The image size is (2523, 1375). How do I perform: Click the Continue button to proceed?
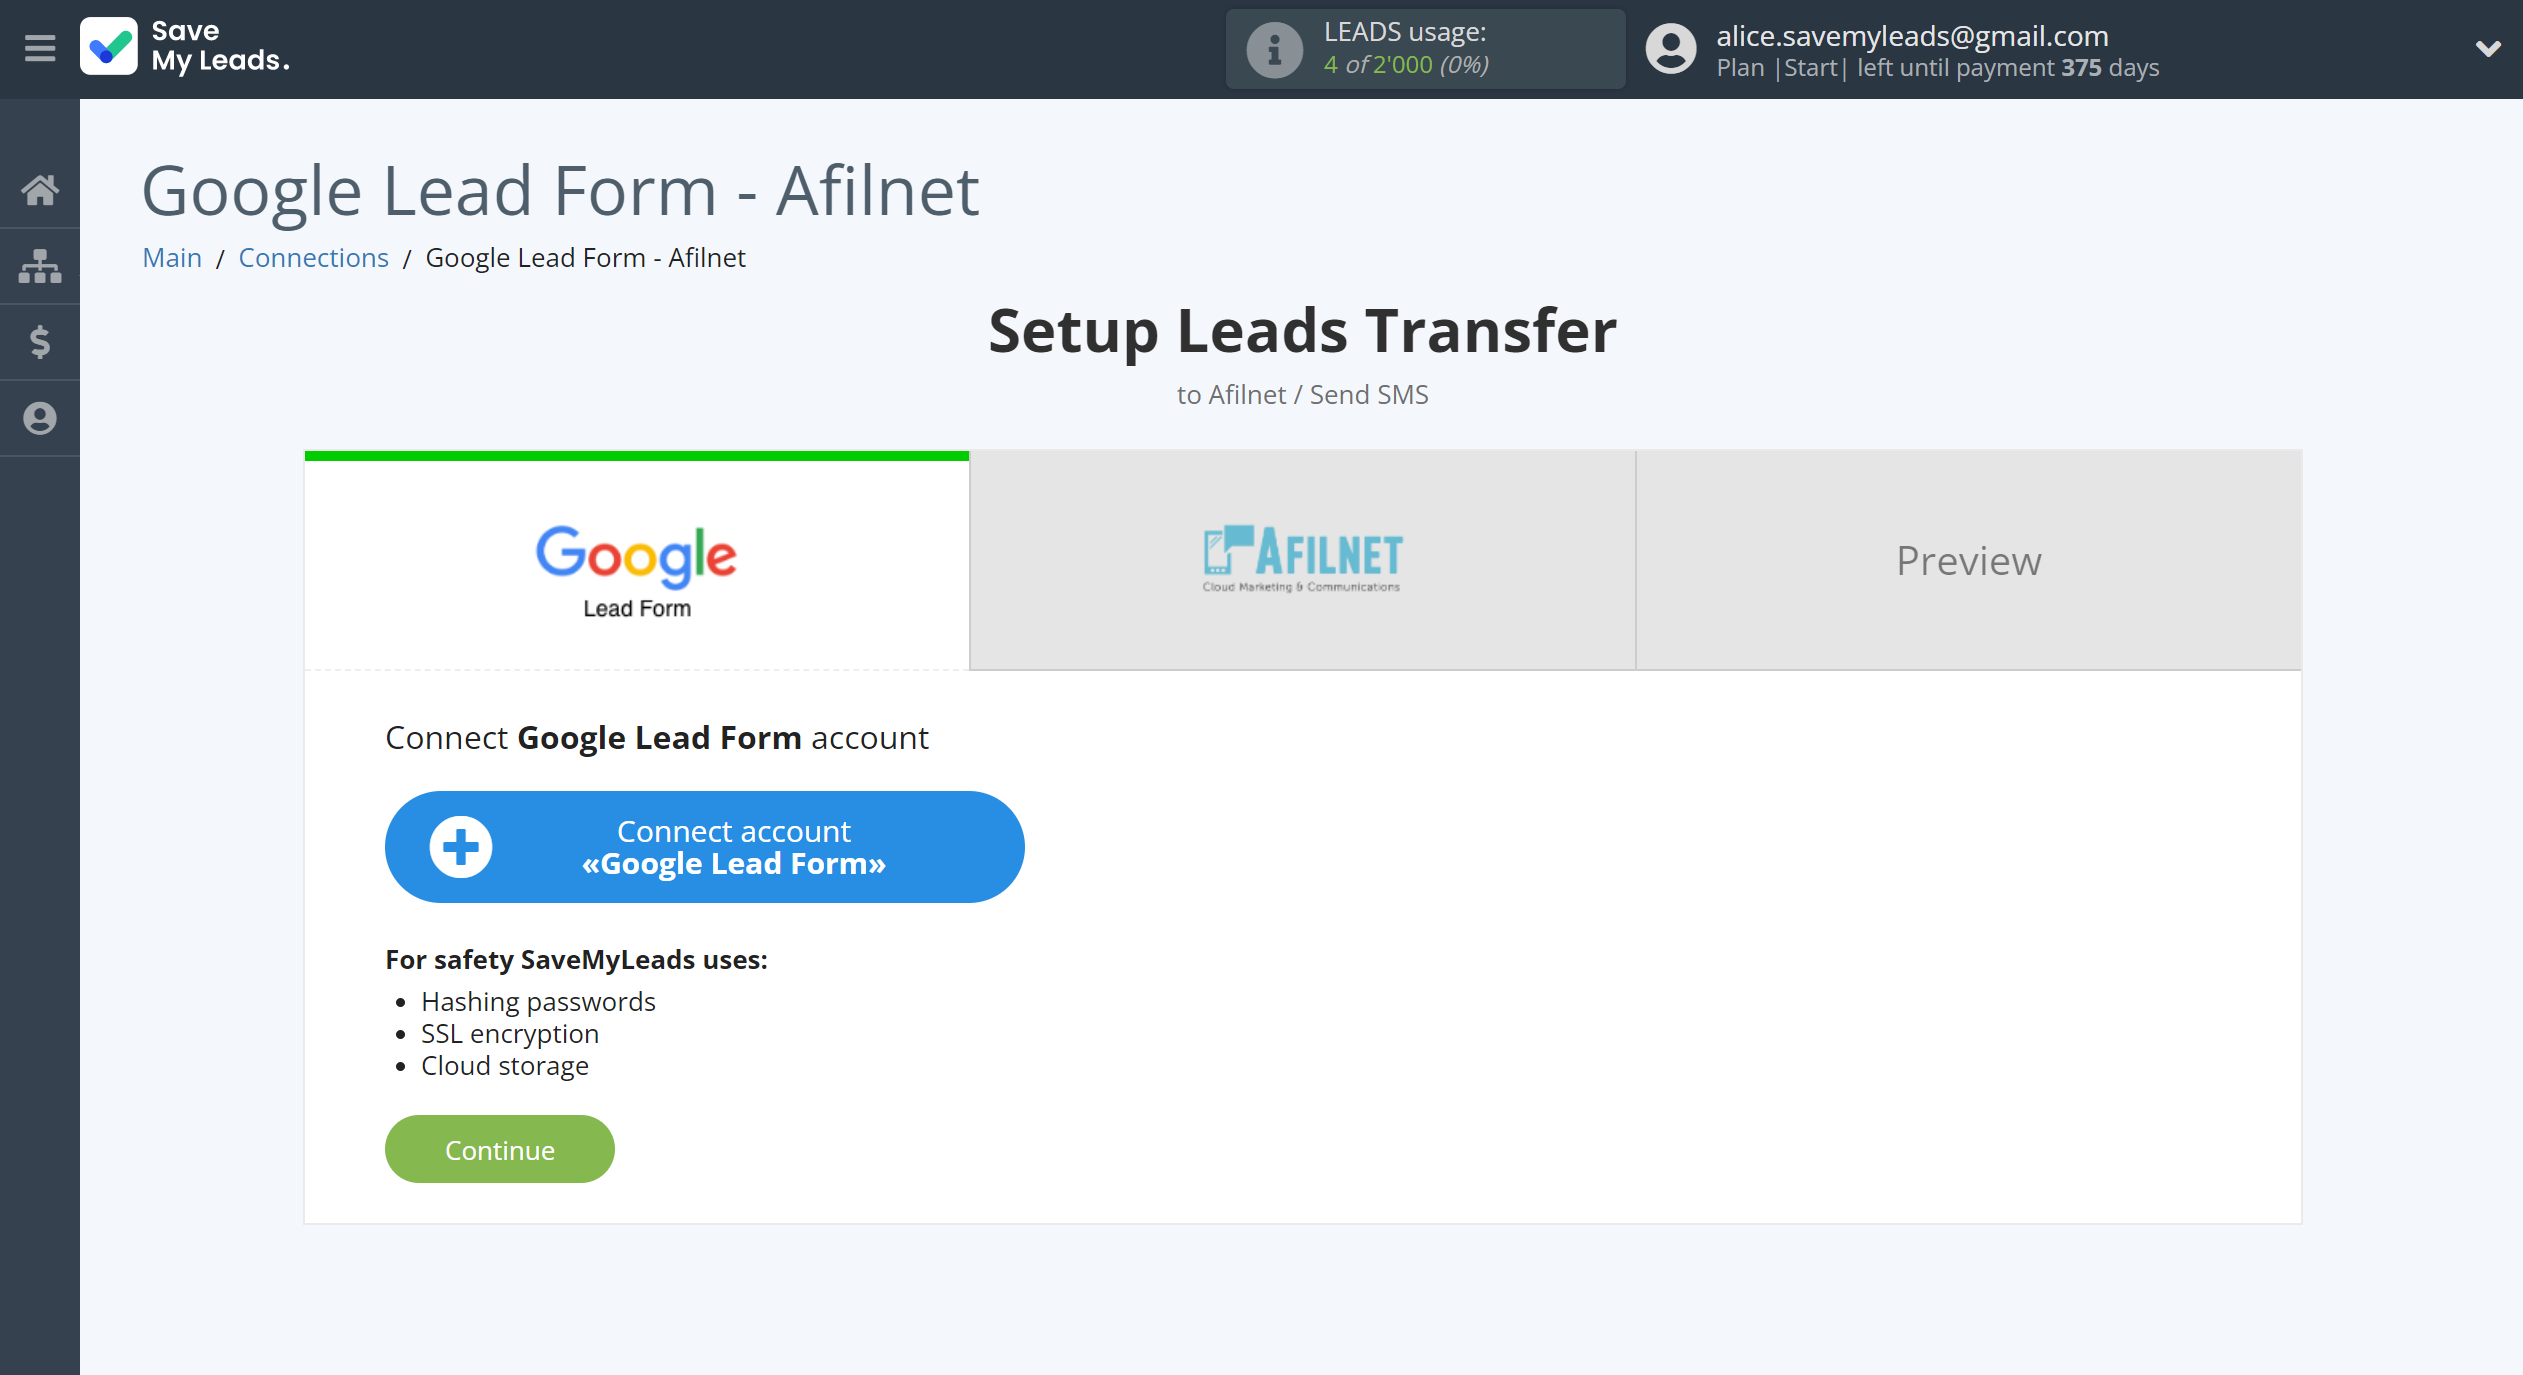click(500, 1148)
